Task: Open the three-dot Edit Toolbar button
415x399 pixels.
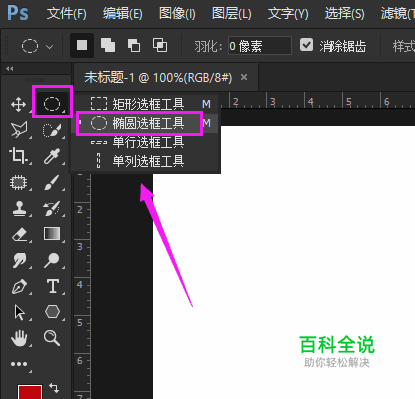Action: (19, 364)
